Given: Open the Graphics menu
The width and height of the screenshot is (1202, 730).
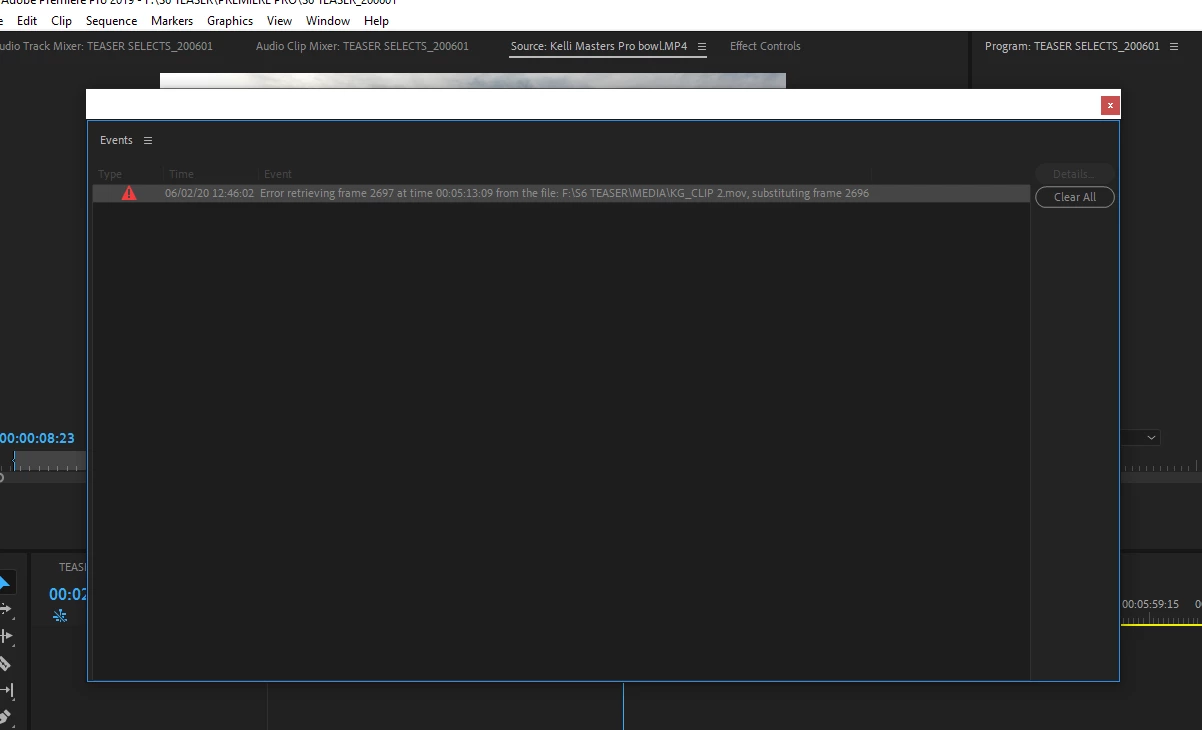Looking at the screenshot, I should coord(230,20).
